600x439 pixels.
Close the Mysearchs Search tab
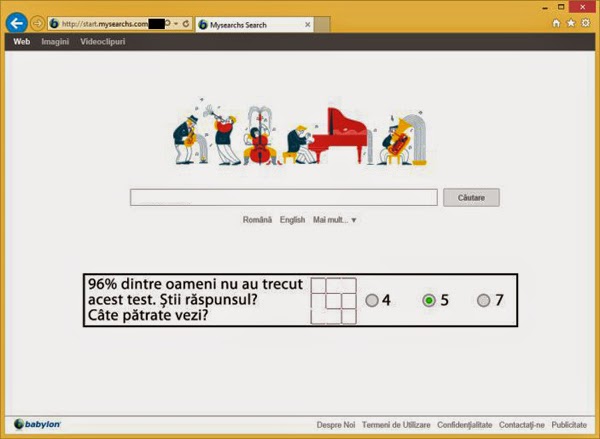click(307, 25)
